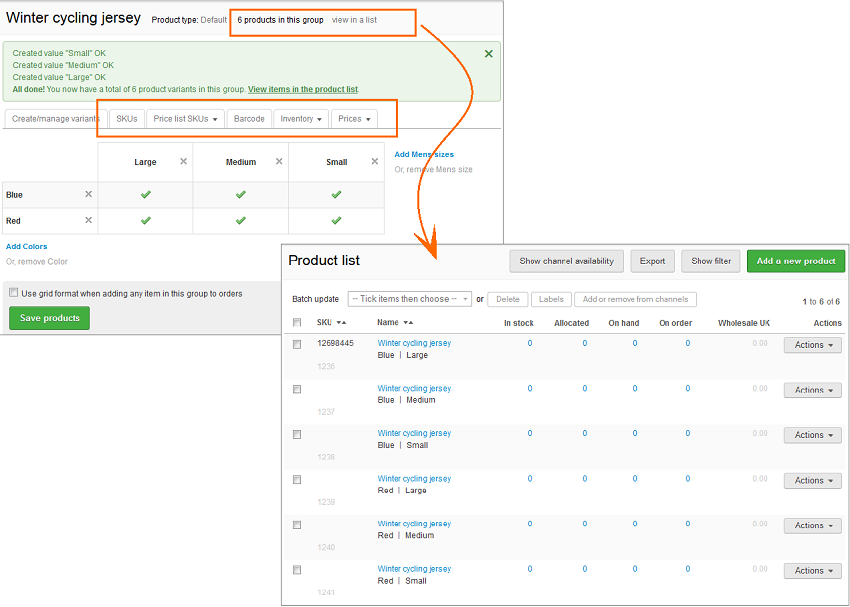850x607 pixels.
Task: Toggle the Blue Large variant checkmark
Action: click(x=145, y=195)
